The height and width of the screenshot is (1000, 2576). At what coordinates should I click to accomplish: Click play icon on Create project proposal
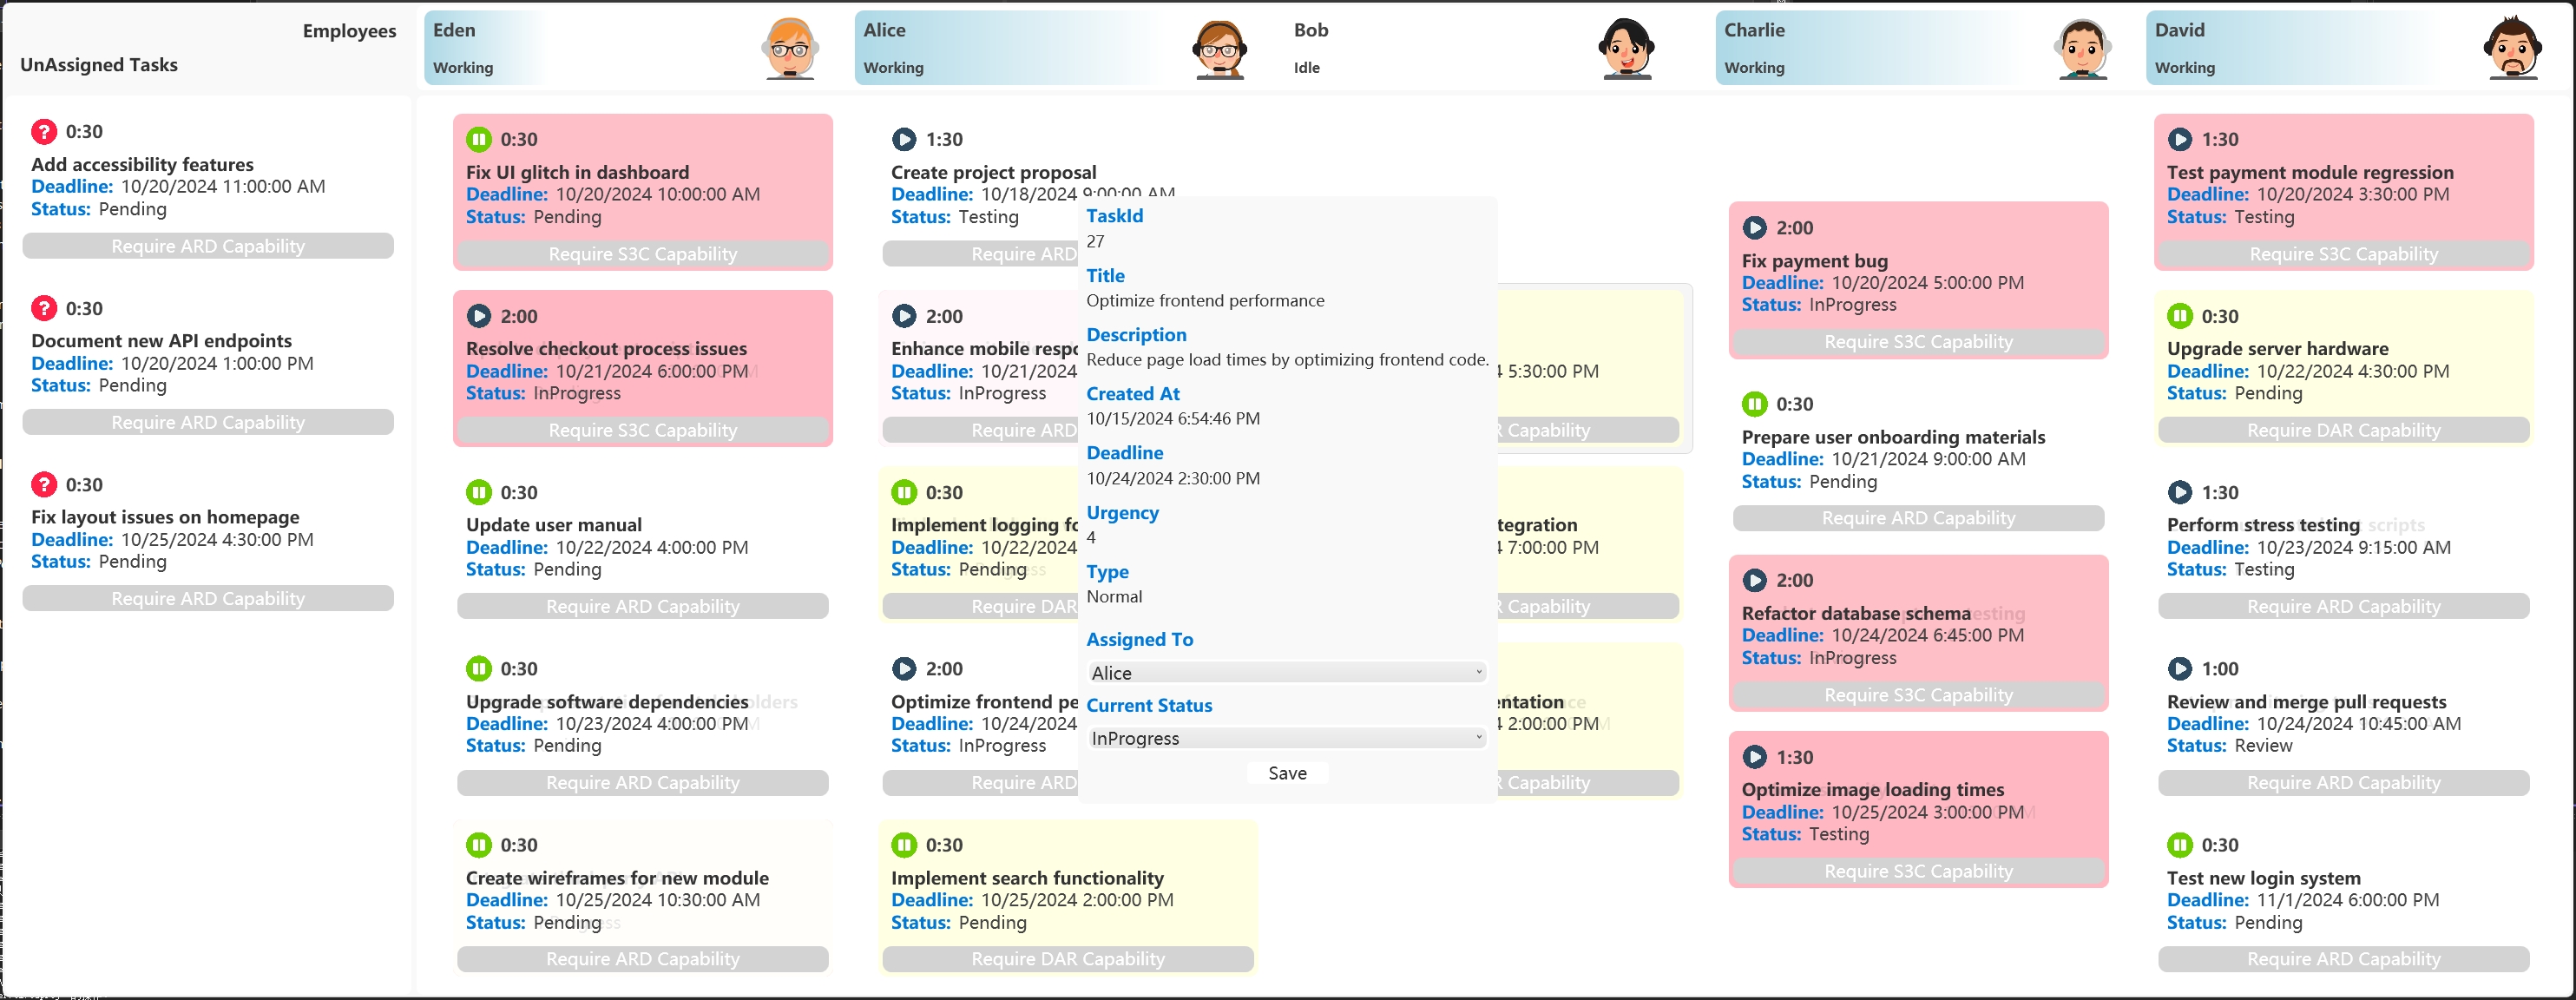pyautogui.click(x=904, y=139)
